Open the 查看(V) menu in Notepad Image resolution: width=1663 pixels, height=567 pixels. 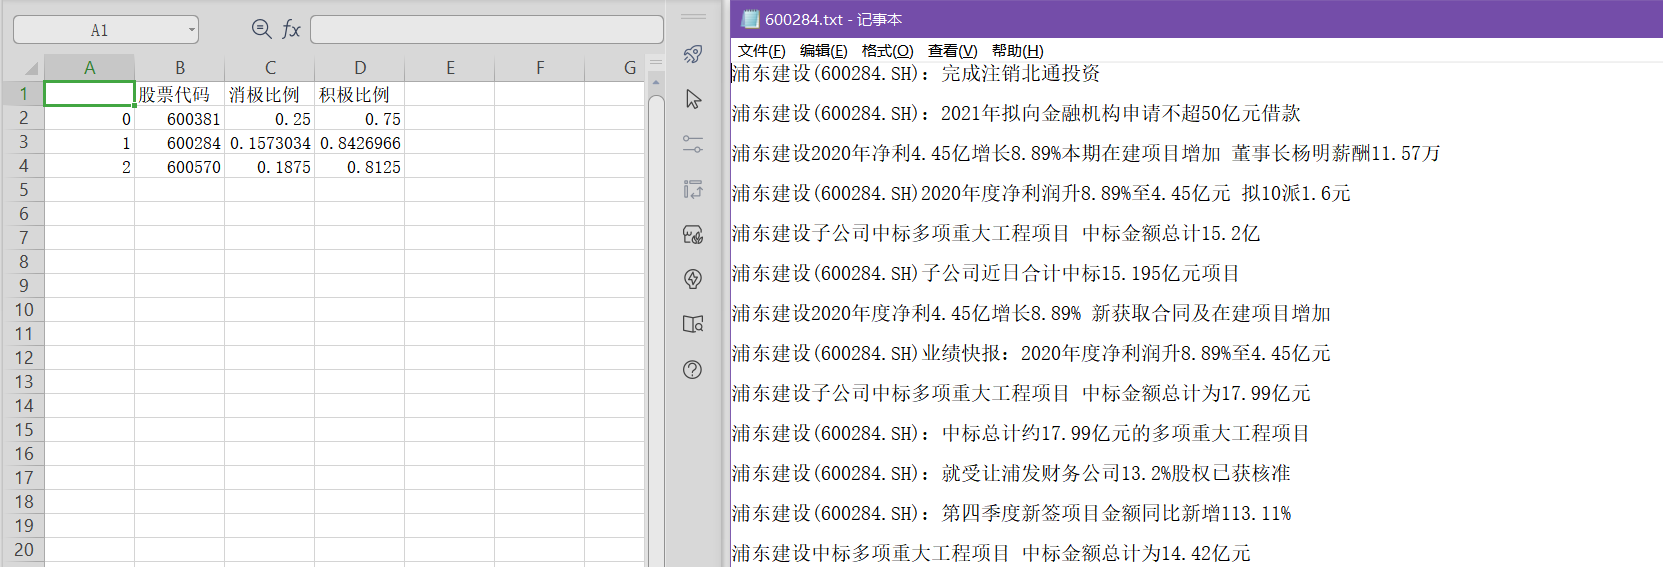point(952,51)
